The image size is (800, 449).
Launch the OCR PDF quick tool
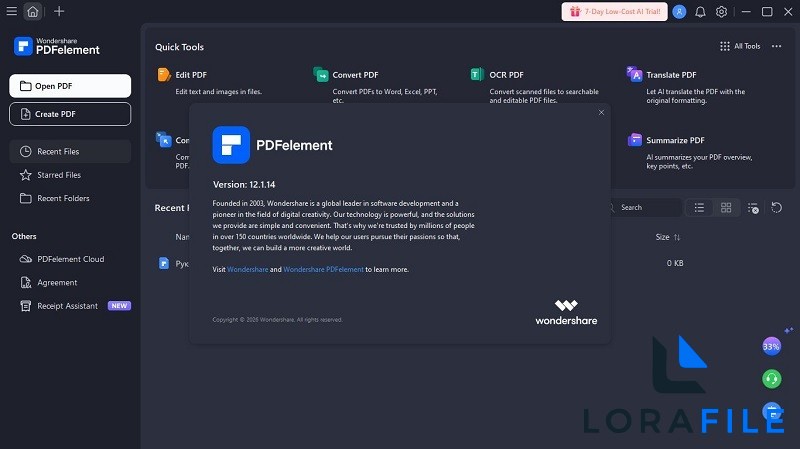[535, 85]
